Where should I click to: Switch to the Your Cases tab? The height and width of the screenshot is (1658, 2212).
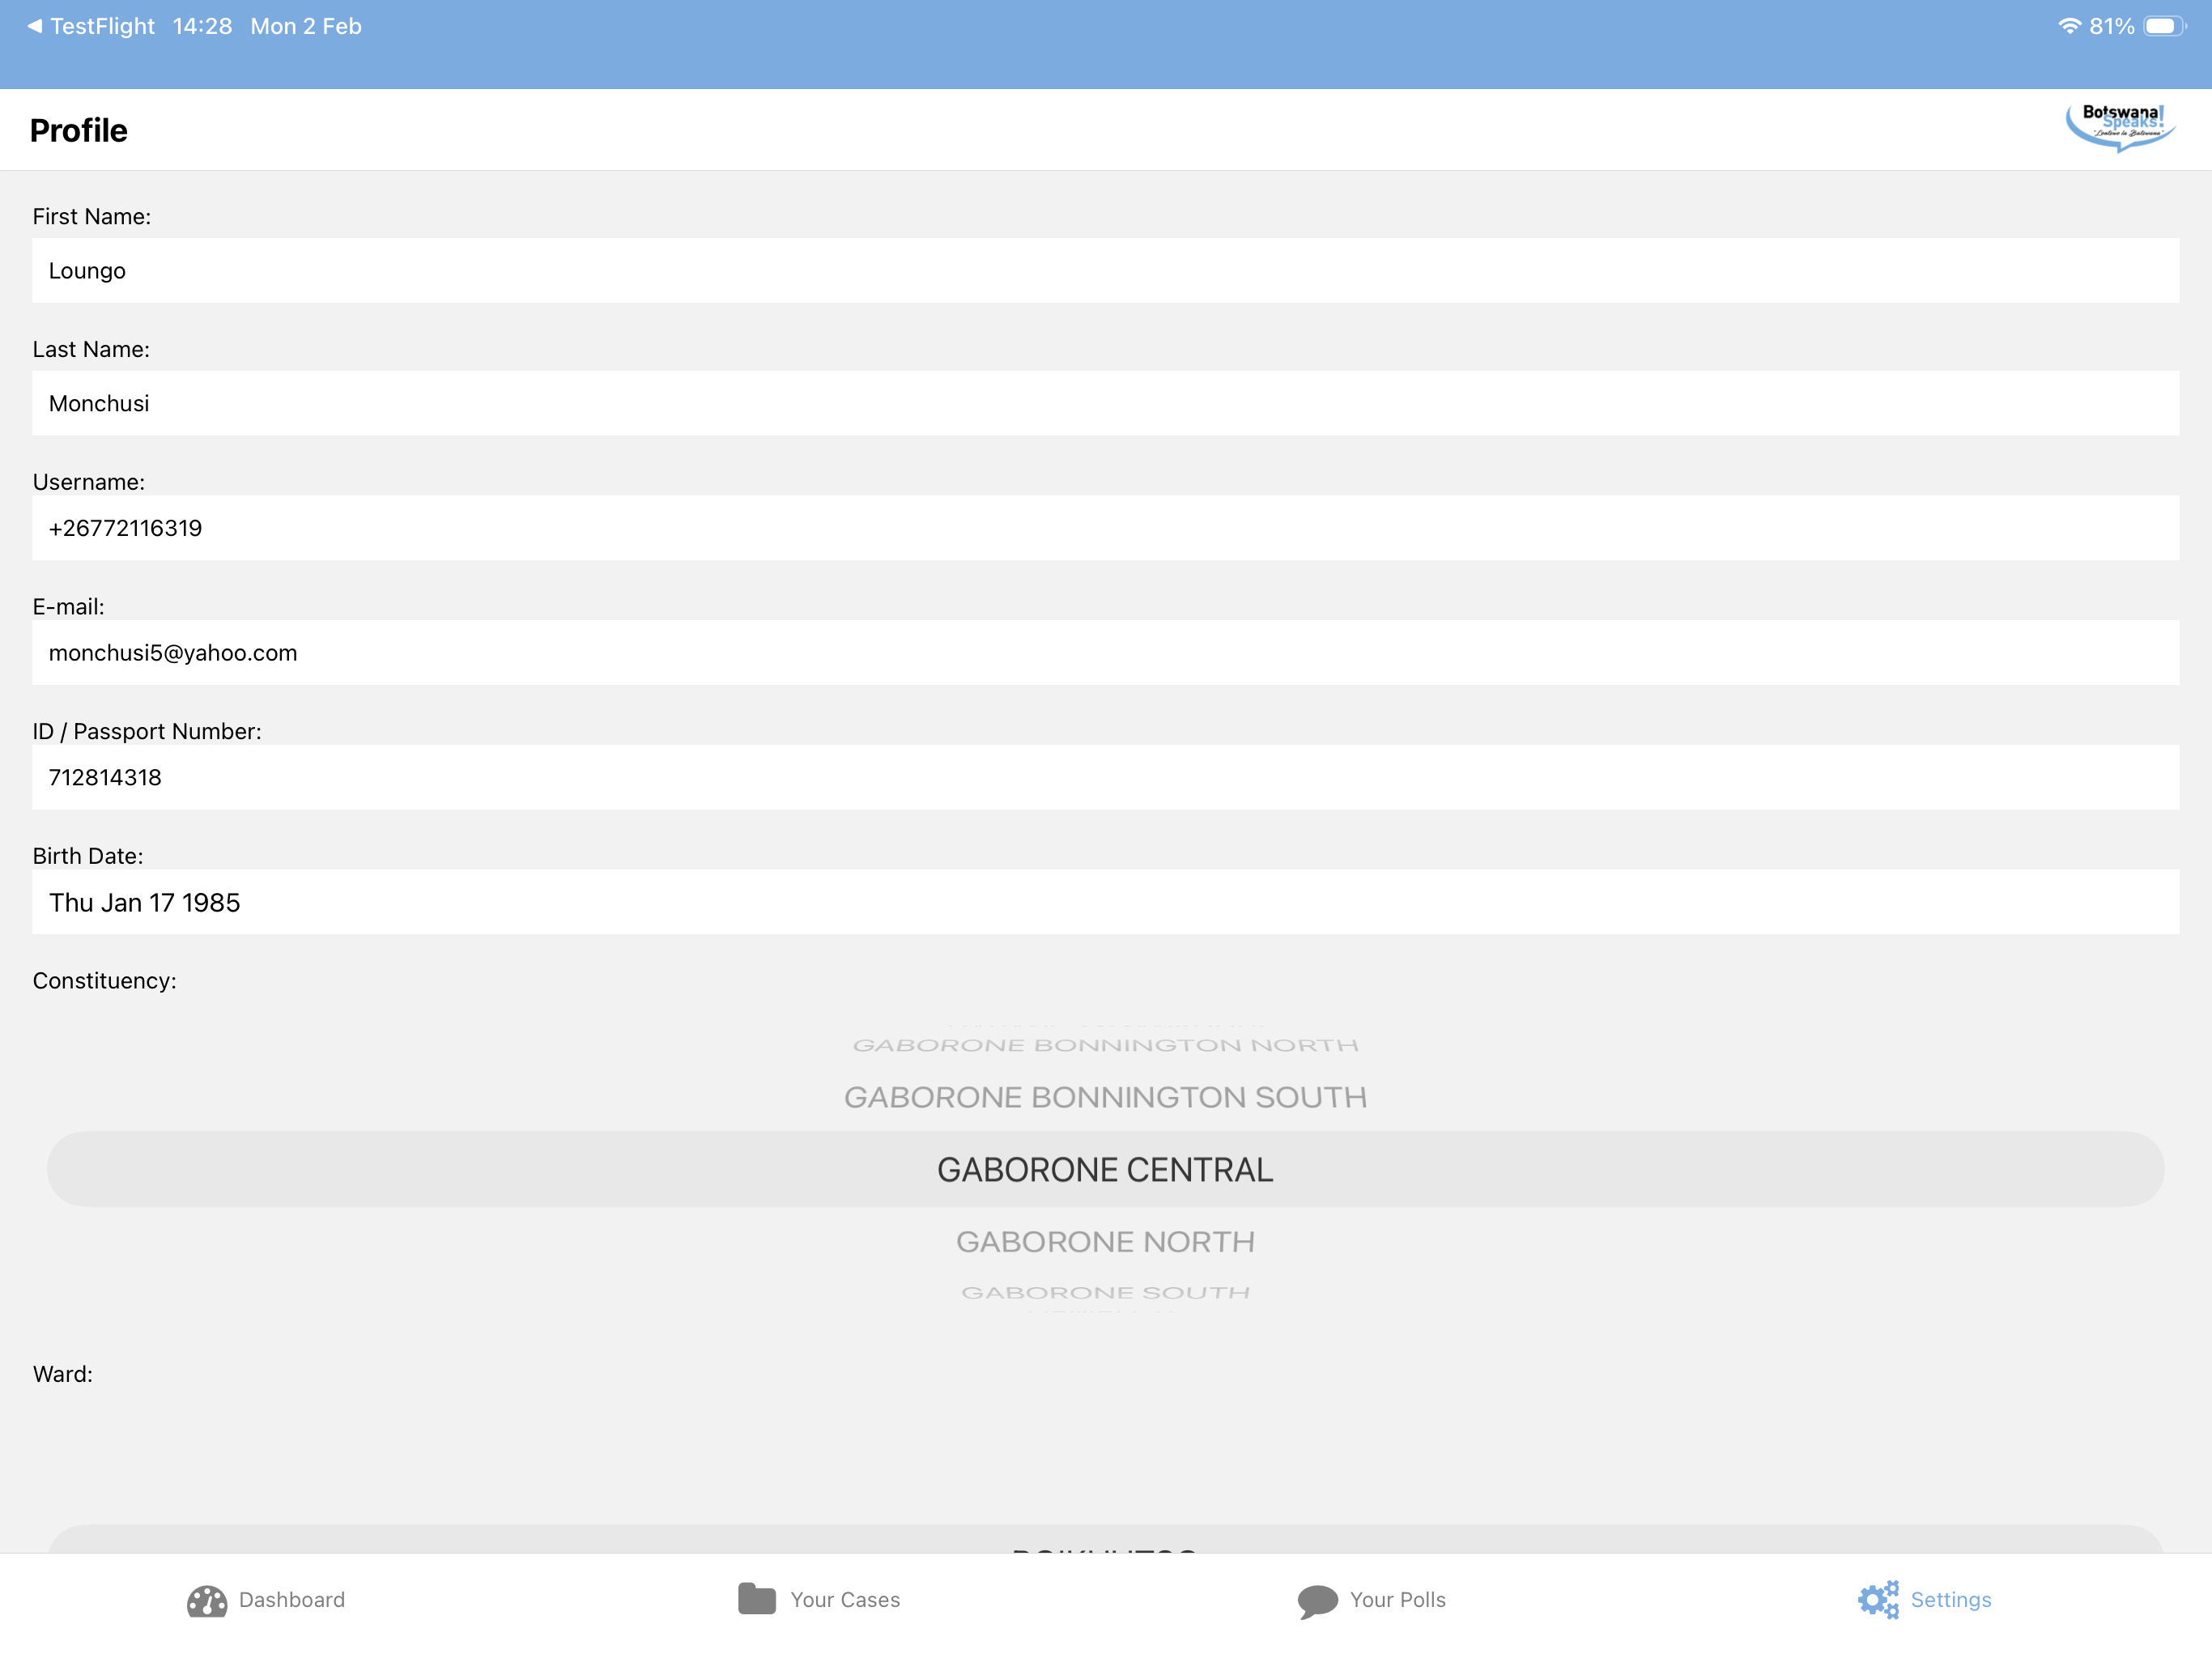(x=819, y=1600)
